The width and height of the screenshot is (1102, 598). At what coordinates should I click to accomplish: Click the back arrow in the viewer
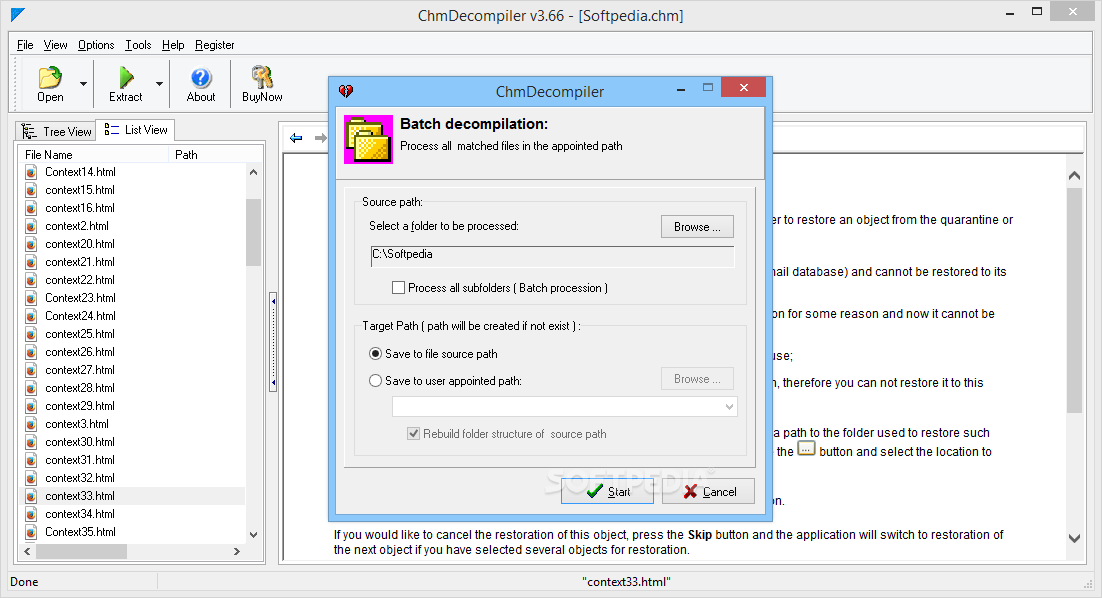click(296, 138)
